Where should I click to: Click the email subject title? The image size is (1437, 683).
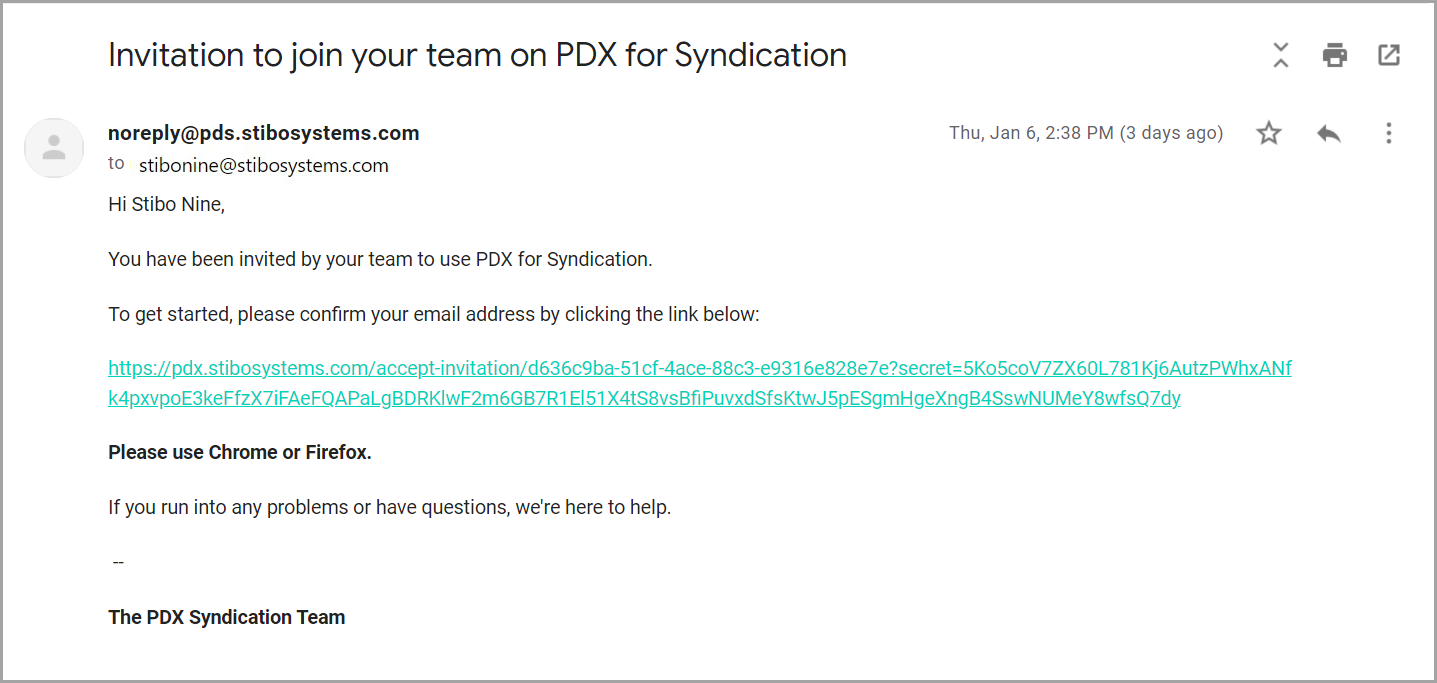pyautogui.click(x=477, y=55)
